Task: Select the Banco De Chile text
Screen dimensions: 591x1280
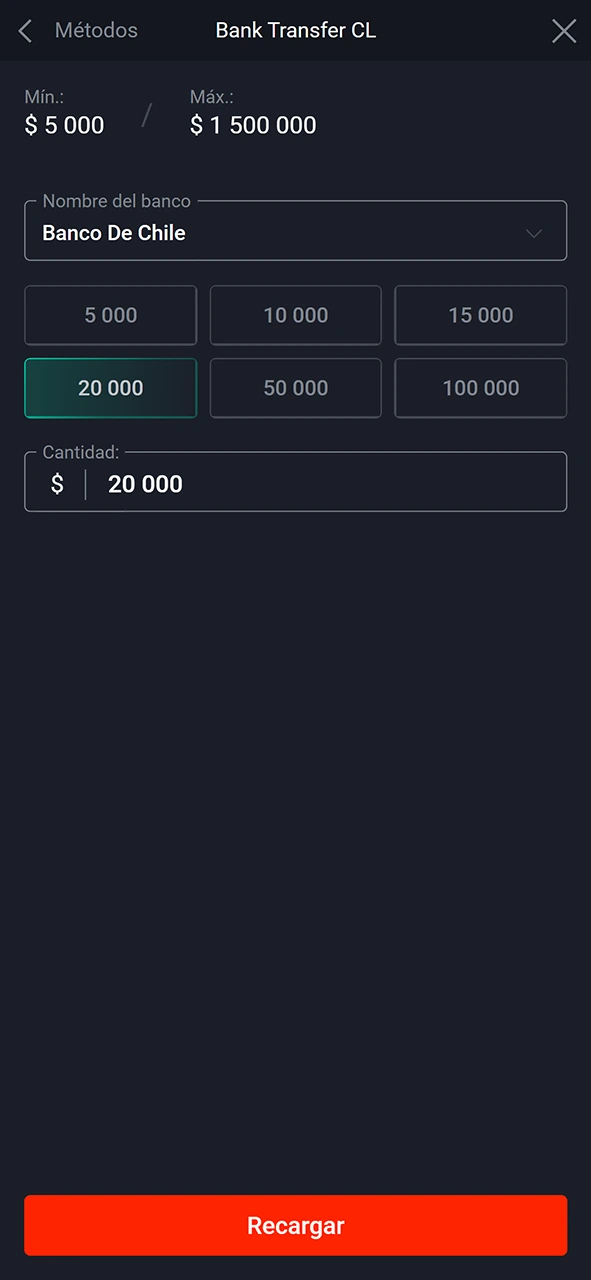Action: (114, 233)
